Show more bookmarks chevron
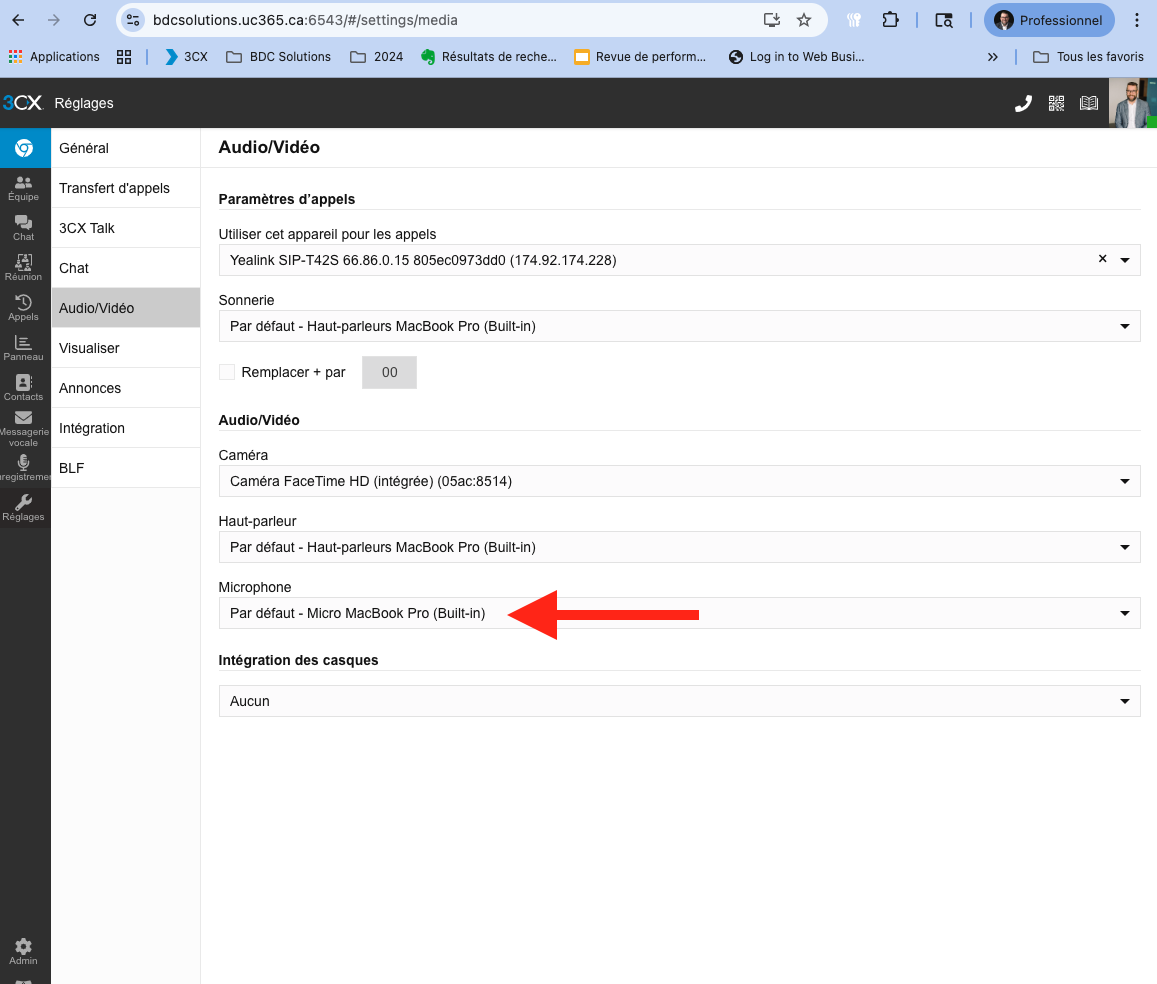The height and width of the screenshot is (984, 1157). pyautogui.click(x=992, y=57)
